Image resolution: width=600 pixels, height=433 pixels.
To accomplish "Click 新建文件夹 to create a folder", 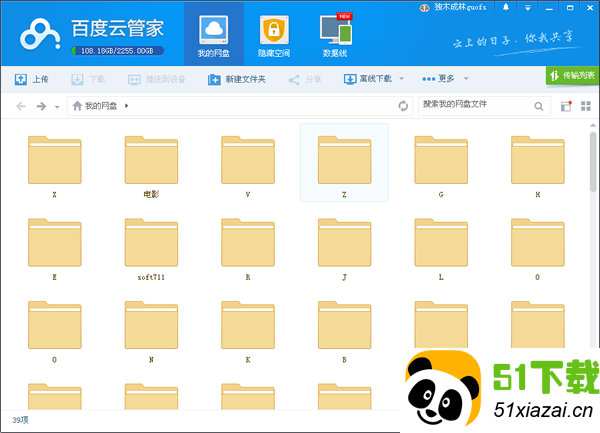I will click(237, 78).
